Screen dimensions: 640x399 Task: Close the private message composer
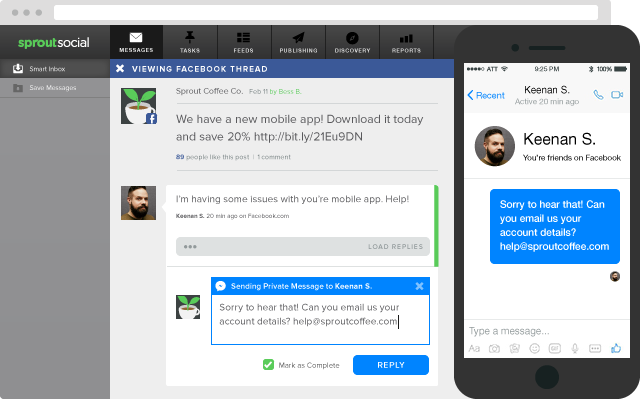point(419,286)
